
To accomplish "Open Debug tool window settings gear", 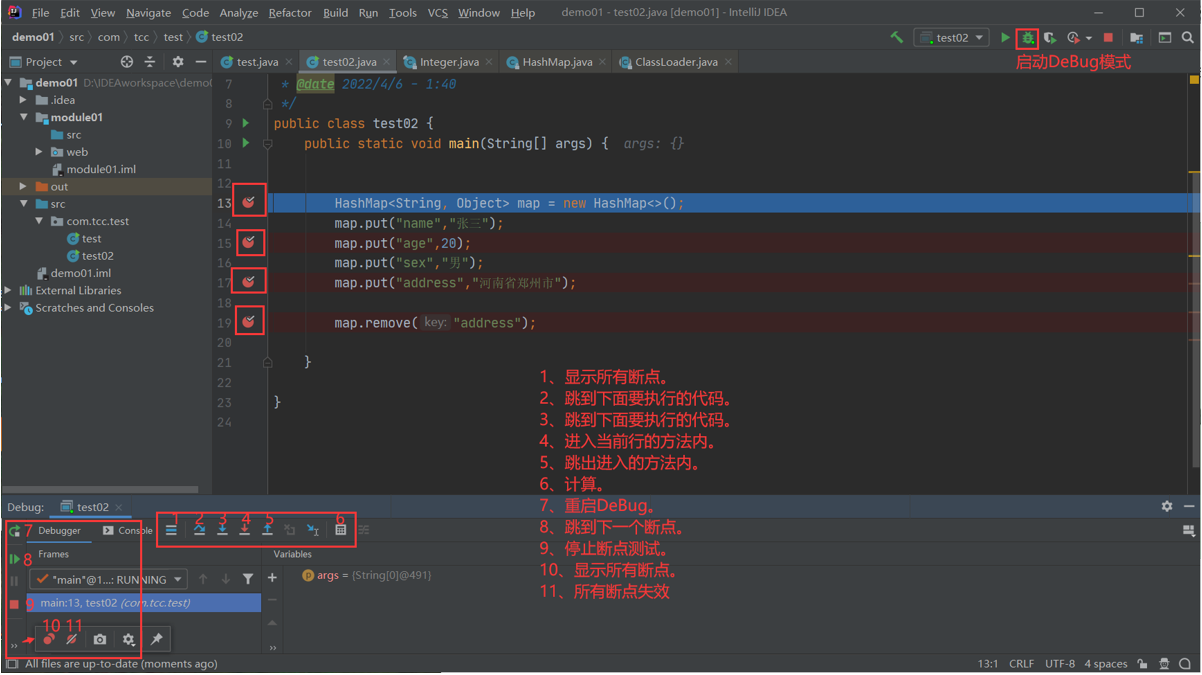I will coord(1166,507).
